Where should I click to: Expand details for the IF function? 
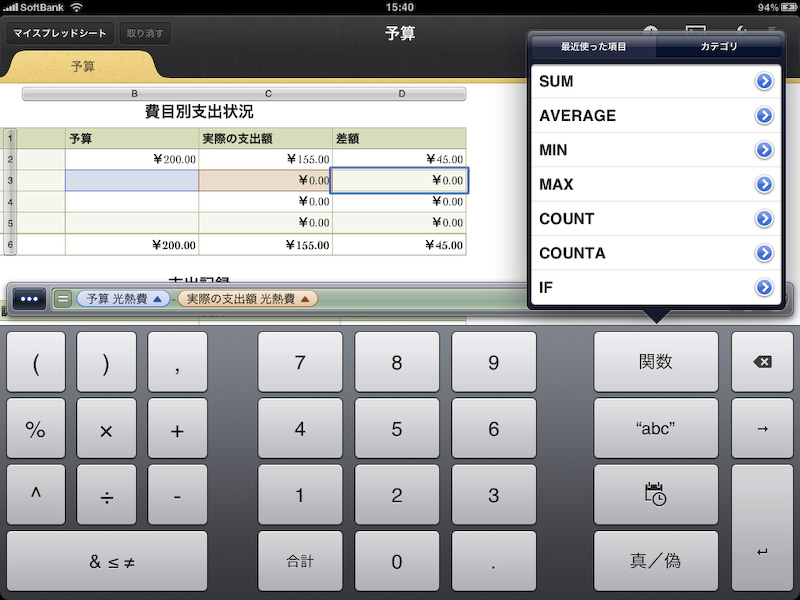tap(764, 287)
